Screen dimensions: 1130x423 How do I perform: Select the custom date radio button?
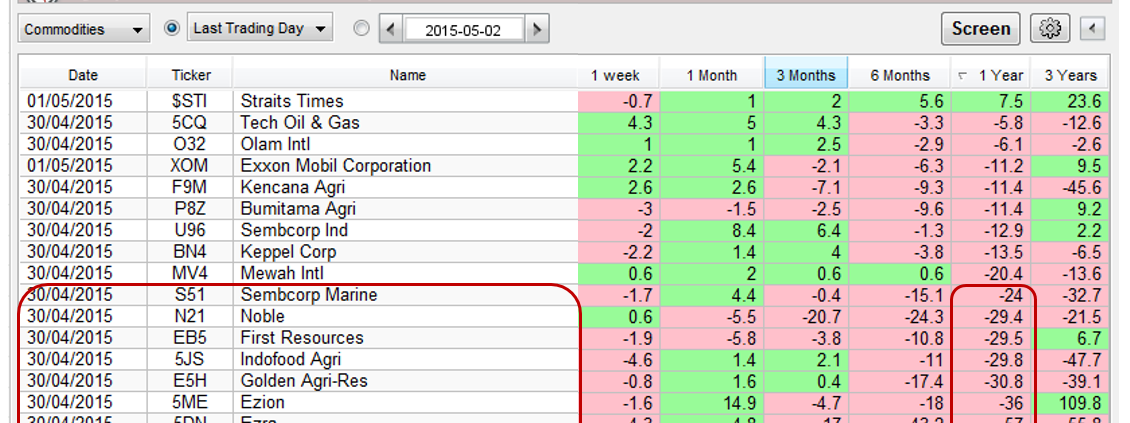pos(361,29)
